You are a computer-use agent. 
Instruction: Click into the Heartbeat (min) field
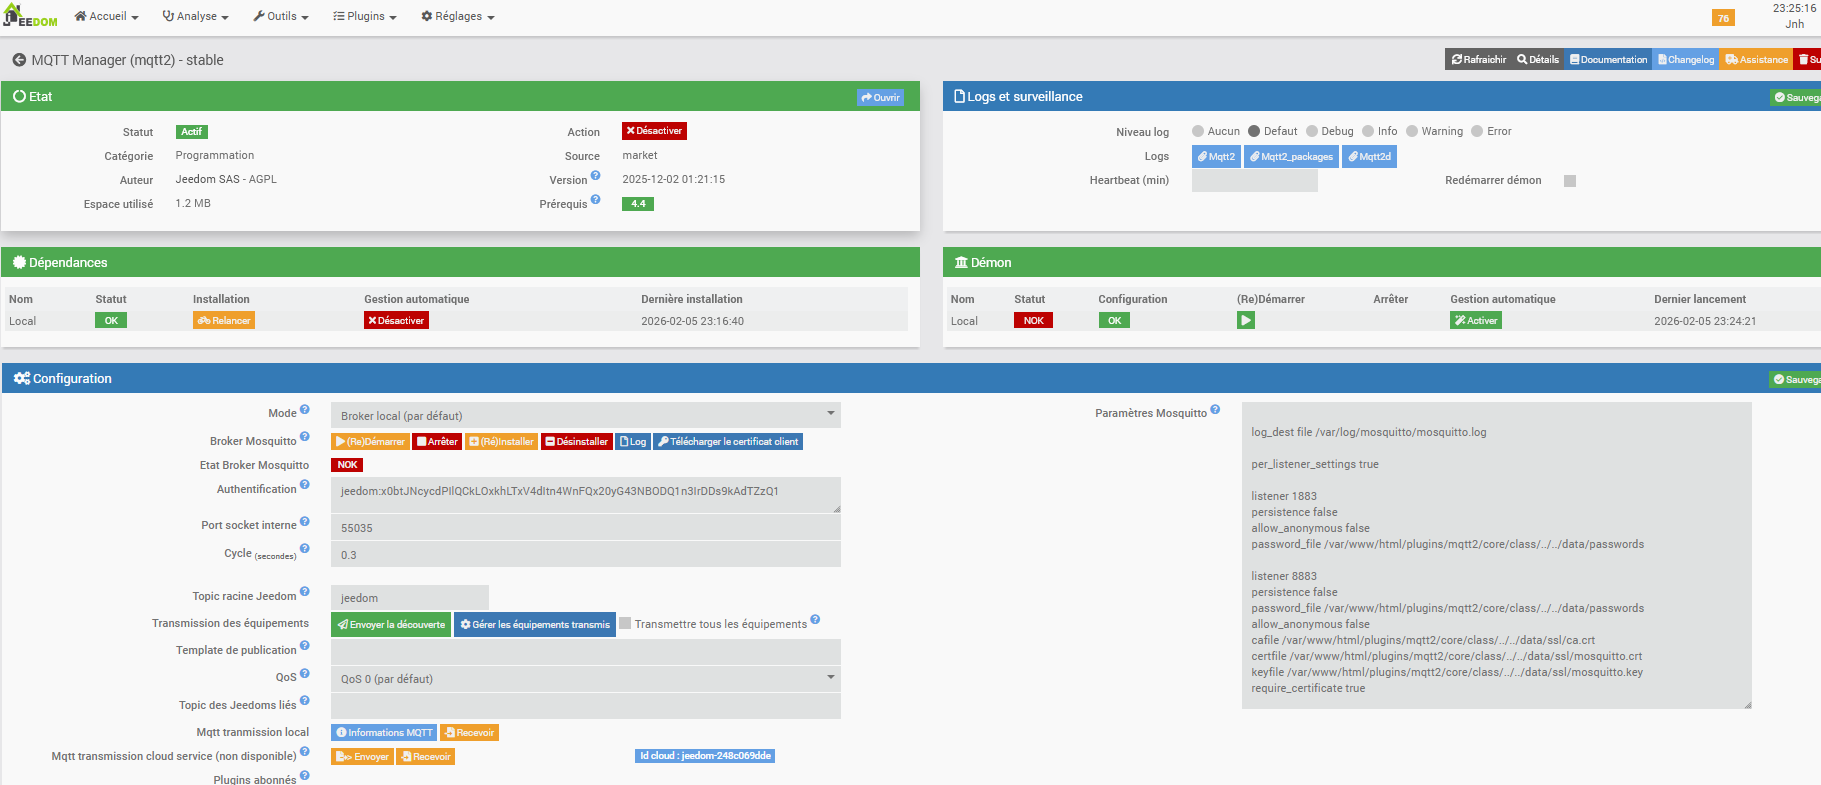[1255, 181]
